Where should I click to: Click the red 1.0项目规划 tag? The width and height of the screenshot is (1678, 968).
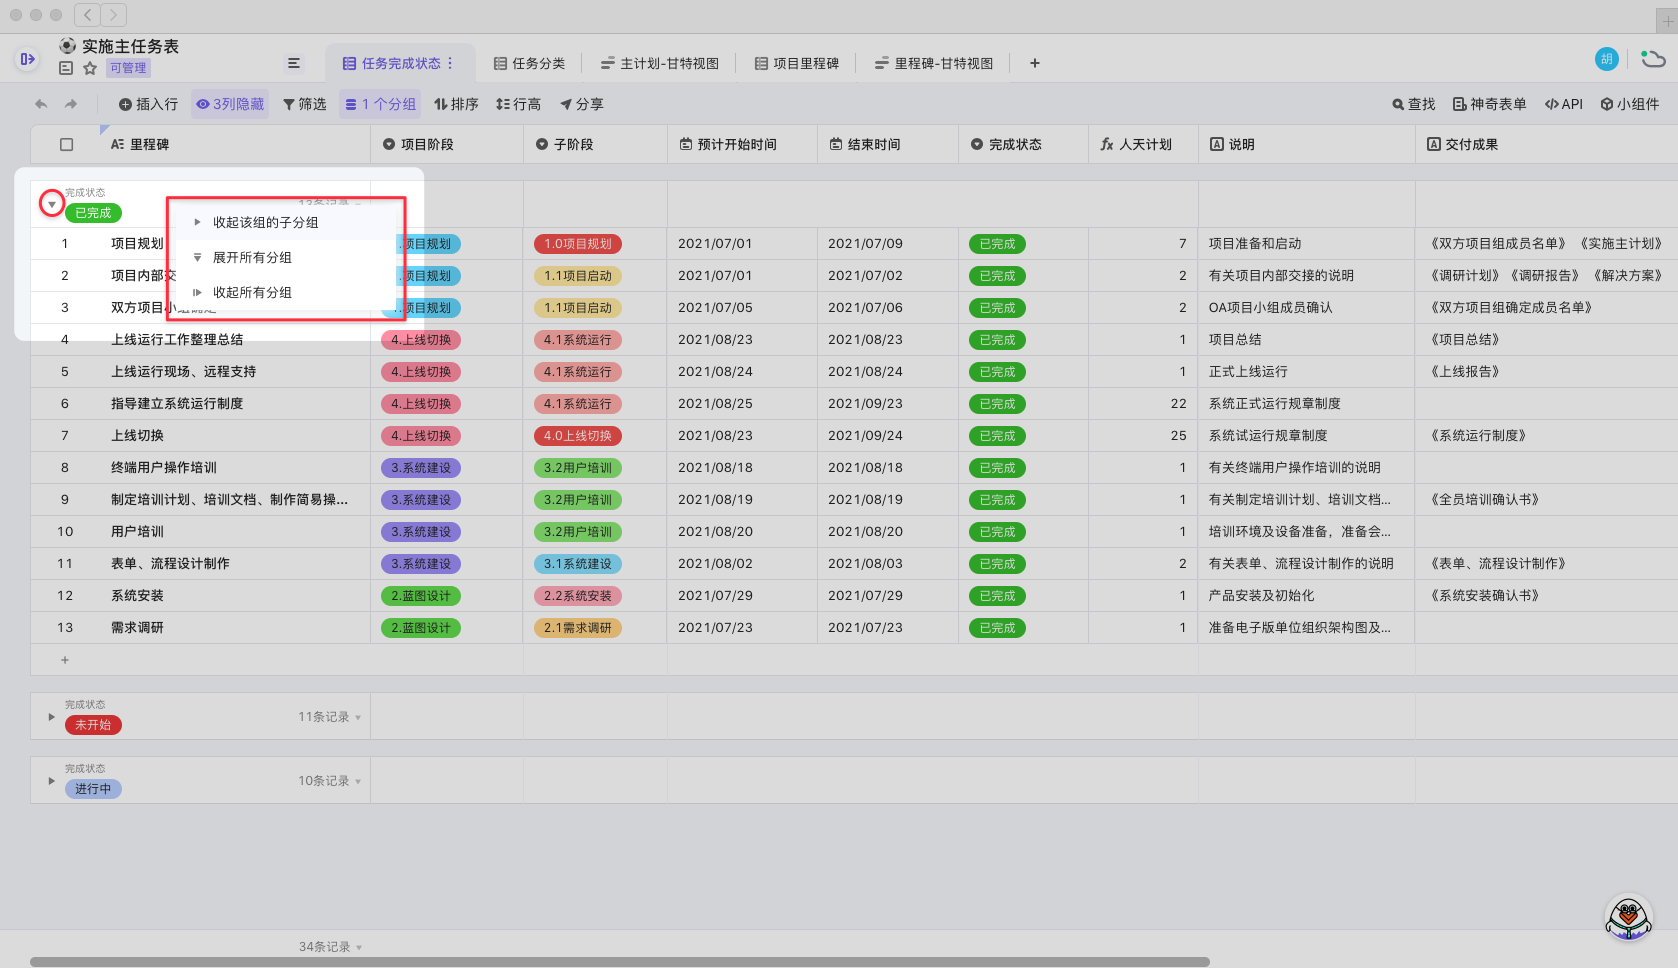[x=578, y=244]
